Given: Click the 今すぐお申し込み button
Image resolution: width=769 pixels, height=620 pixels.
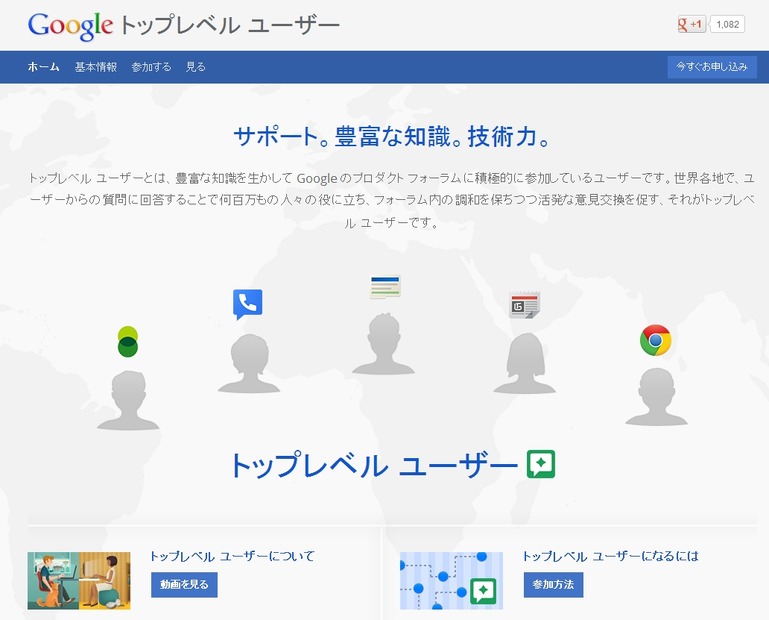Looking at the screenshot, I should 712,67.
